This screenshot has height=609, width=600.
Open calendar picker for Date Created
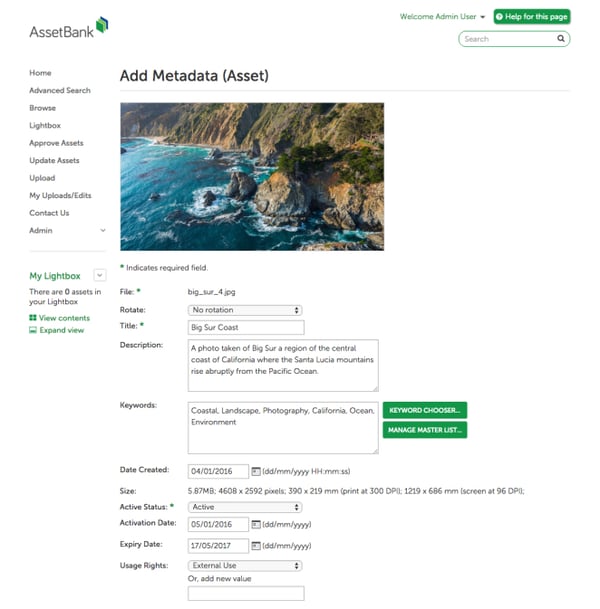[x=256, y=471]
